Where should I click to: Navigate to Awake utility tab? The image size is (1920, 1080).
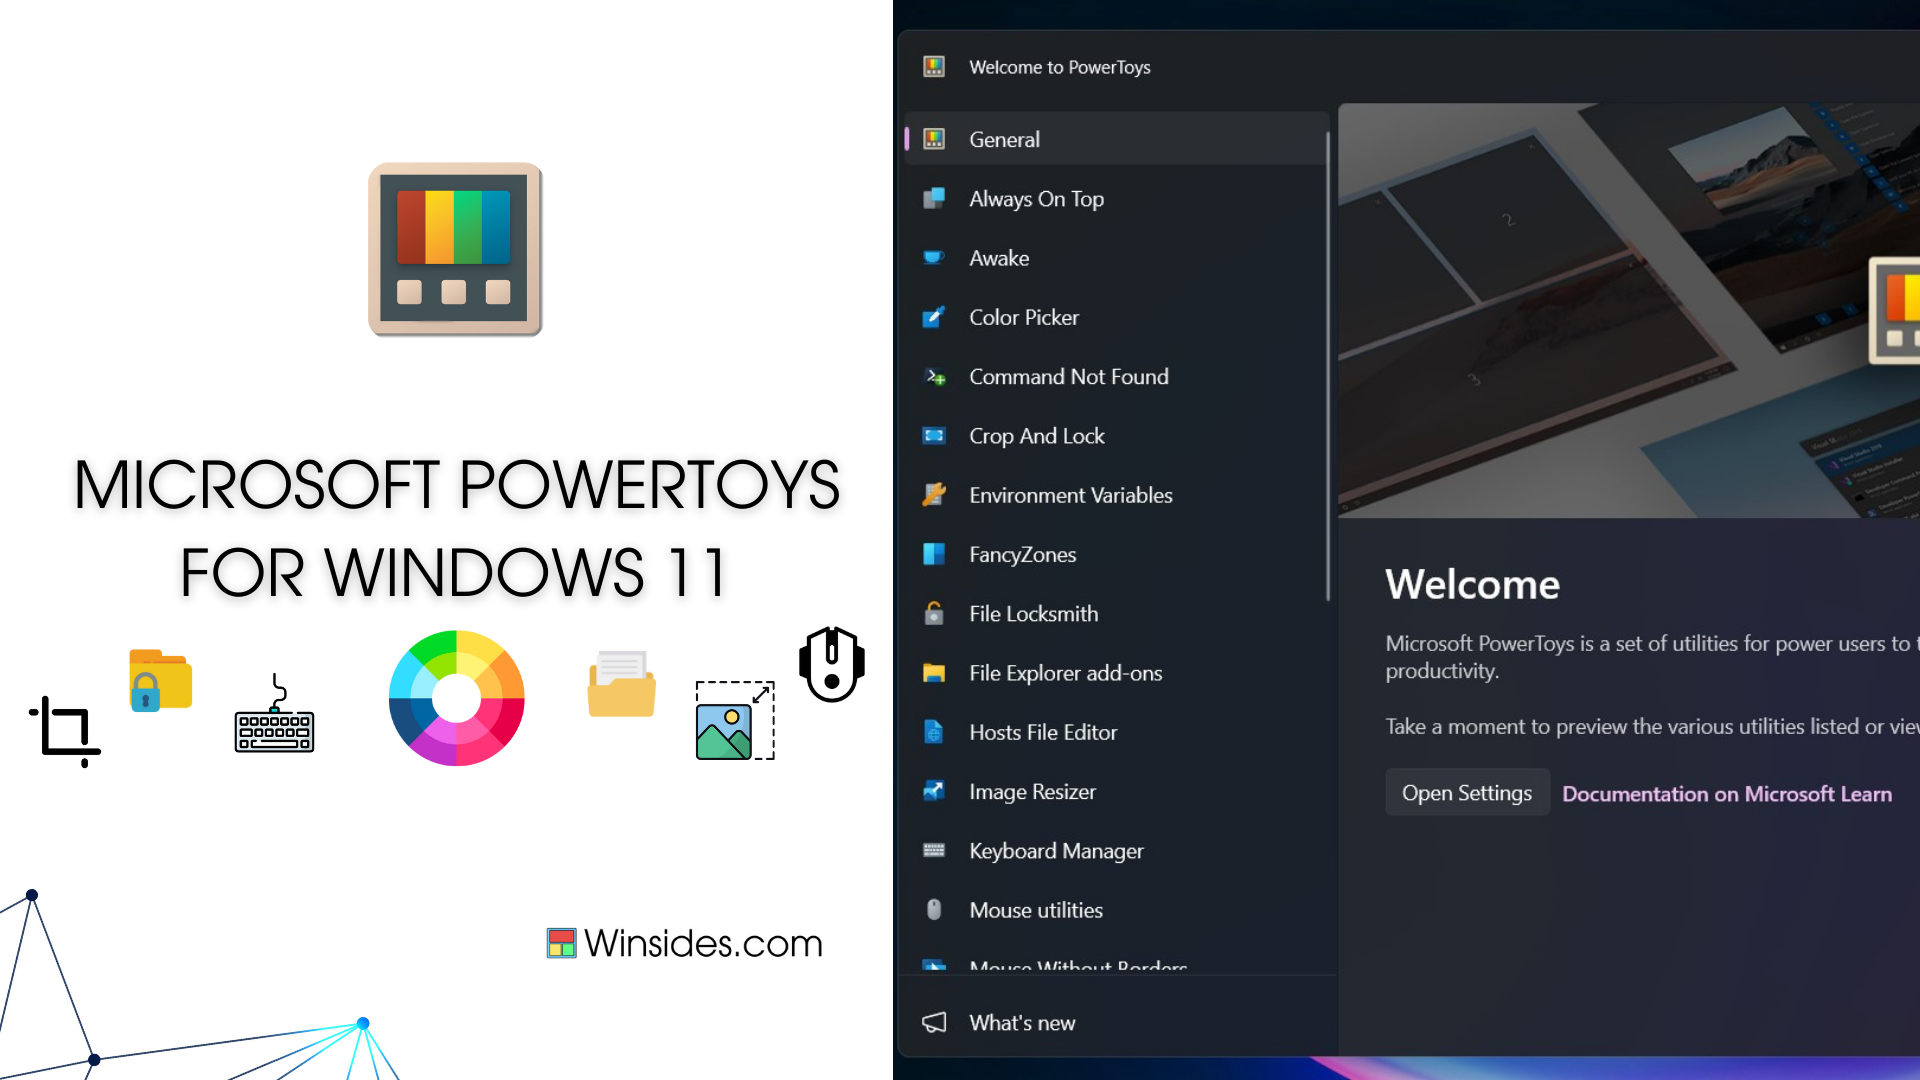(997, 258)
